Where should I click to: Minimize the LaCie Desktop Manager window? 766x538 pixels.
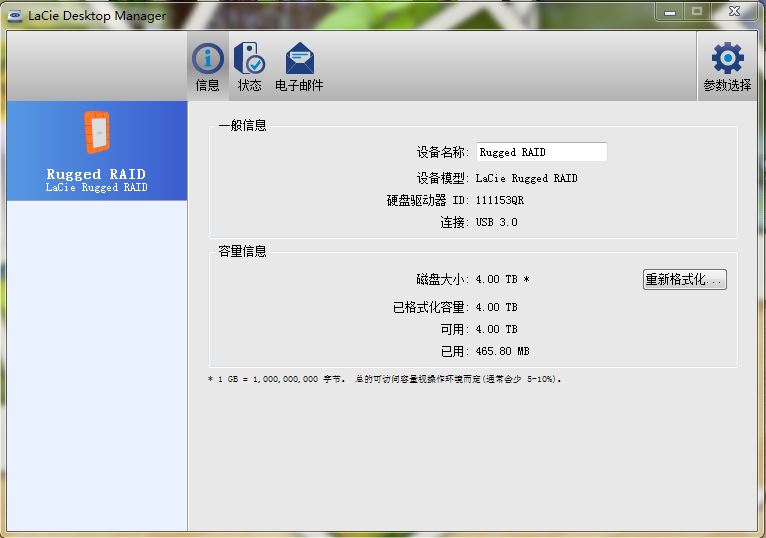coord(670,11)
